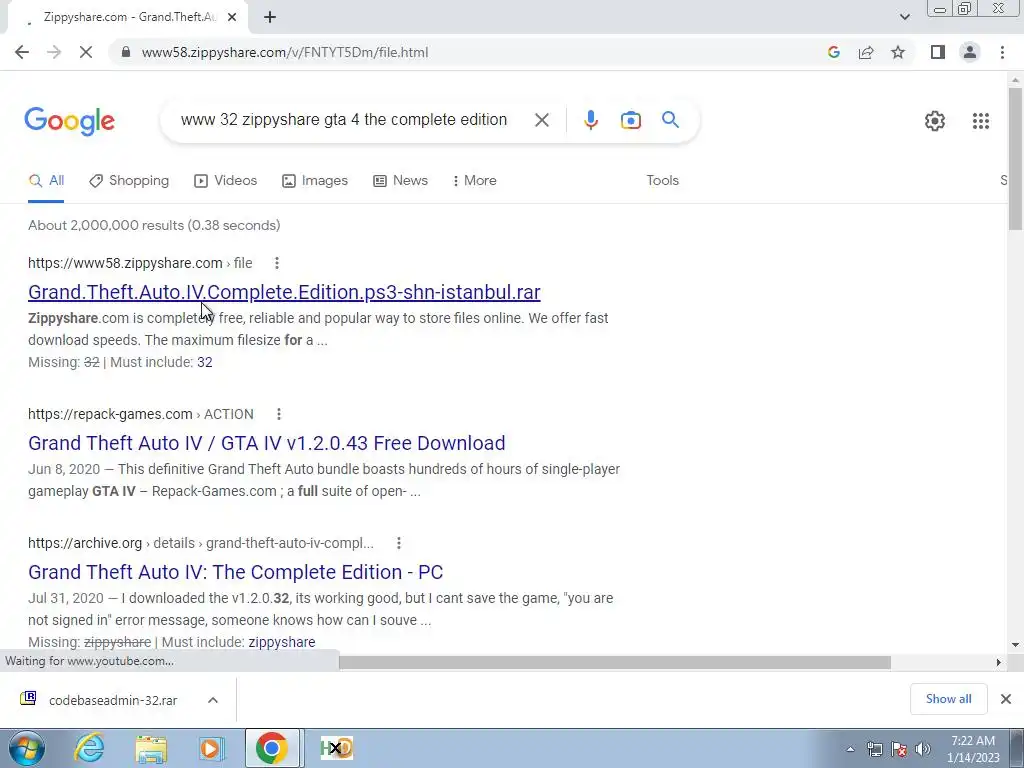Open Google apps grid
1024x768 pixels.
point(980,121)
